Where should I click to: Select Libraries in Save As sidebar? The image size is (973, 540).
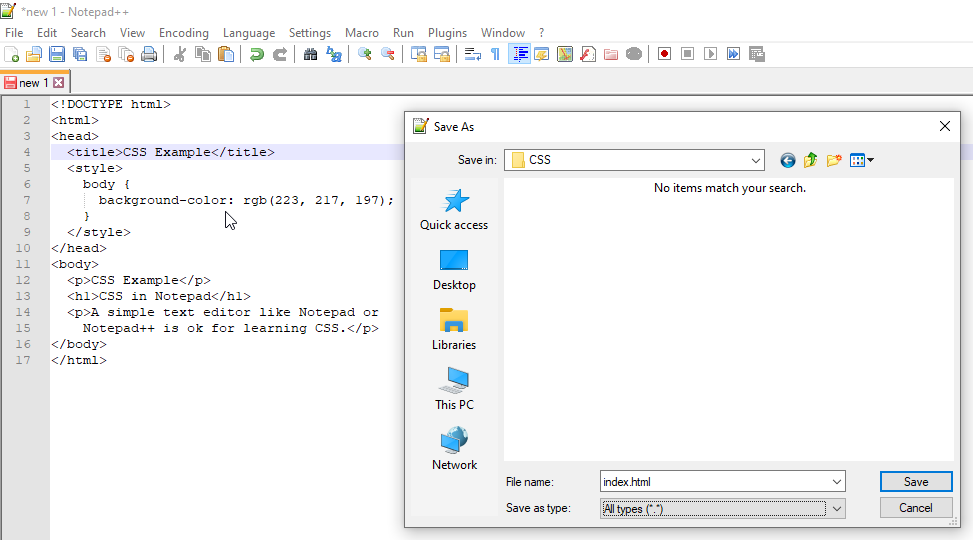(454, 330)
